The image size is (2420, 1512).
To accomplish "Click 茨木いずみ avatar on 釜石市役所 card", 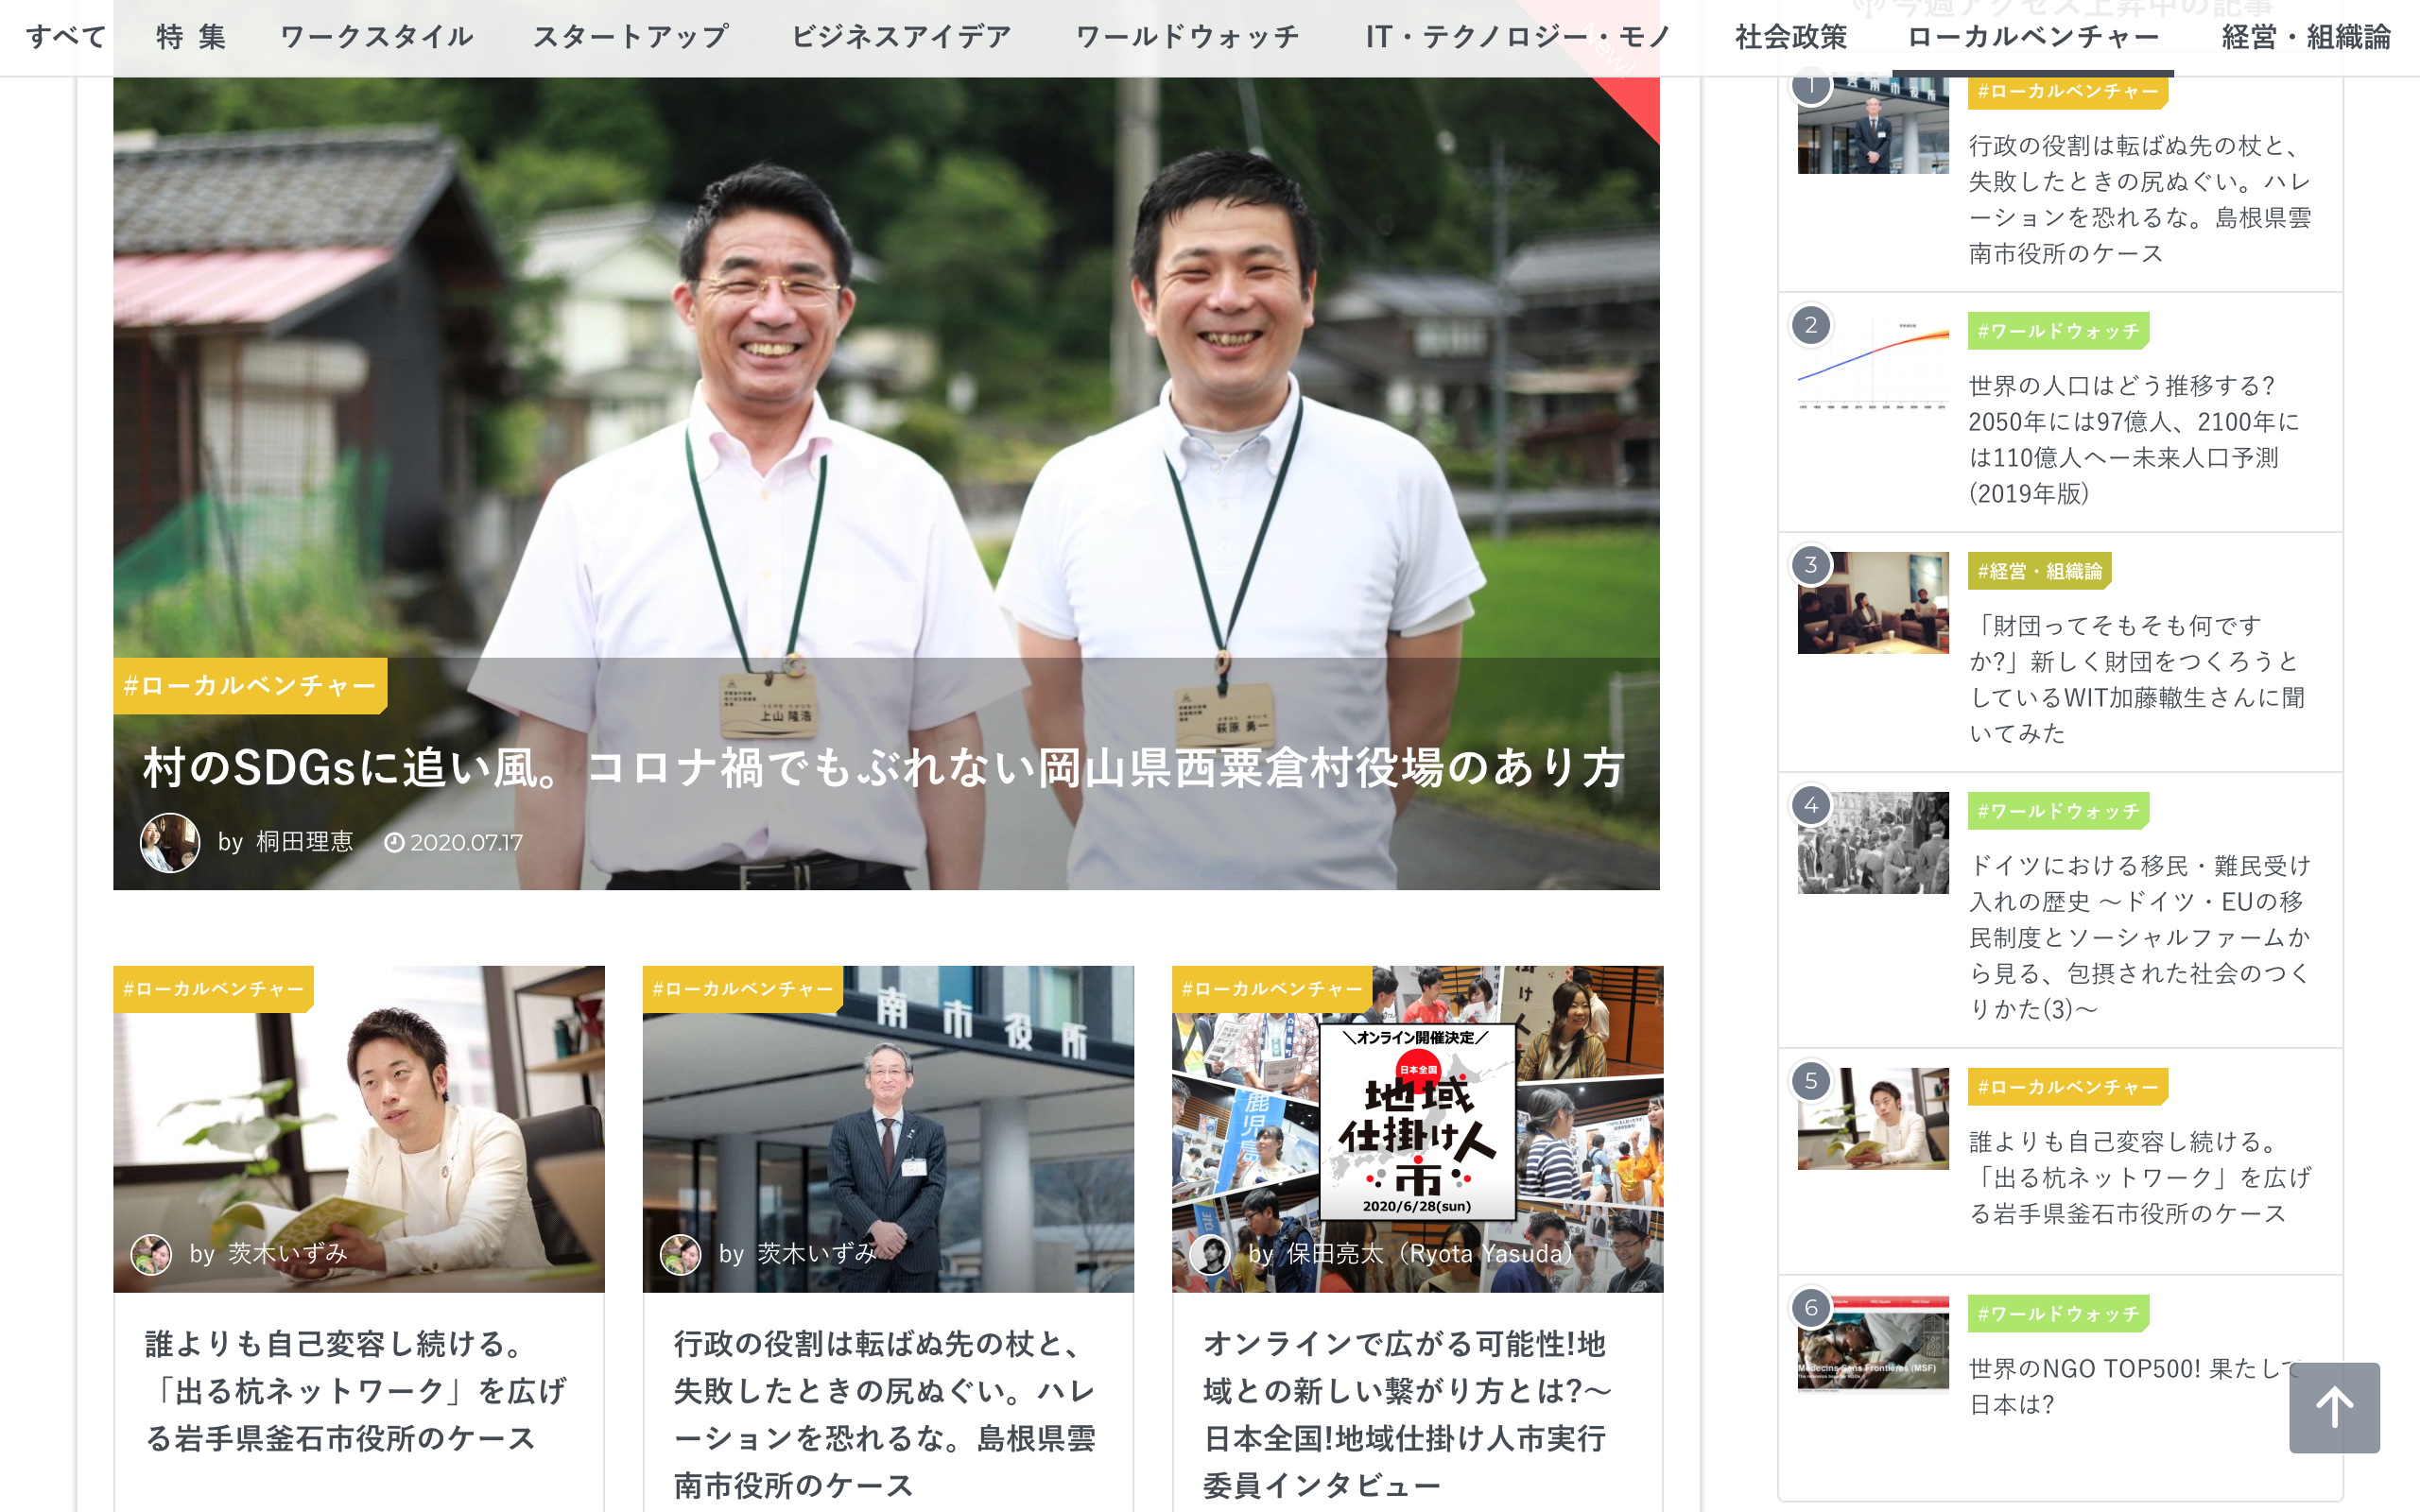I will click(151, 1254).
